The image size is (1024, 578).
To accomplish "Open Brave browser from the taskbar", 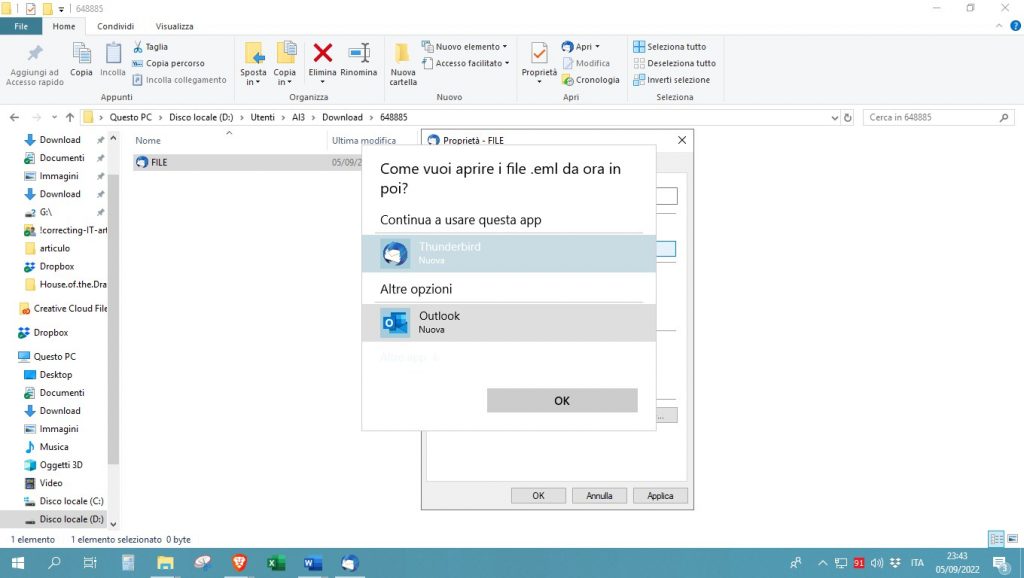I will tap(238, 563).
